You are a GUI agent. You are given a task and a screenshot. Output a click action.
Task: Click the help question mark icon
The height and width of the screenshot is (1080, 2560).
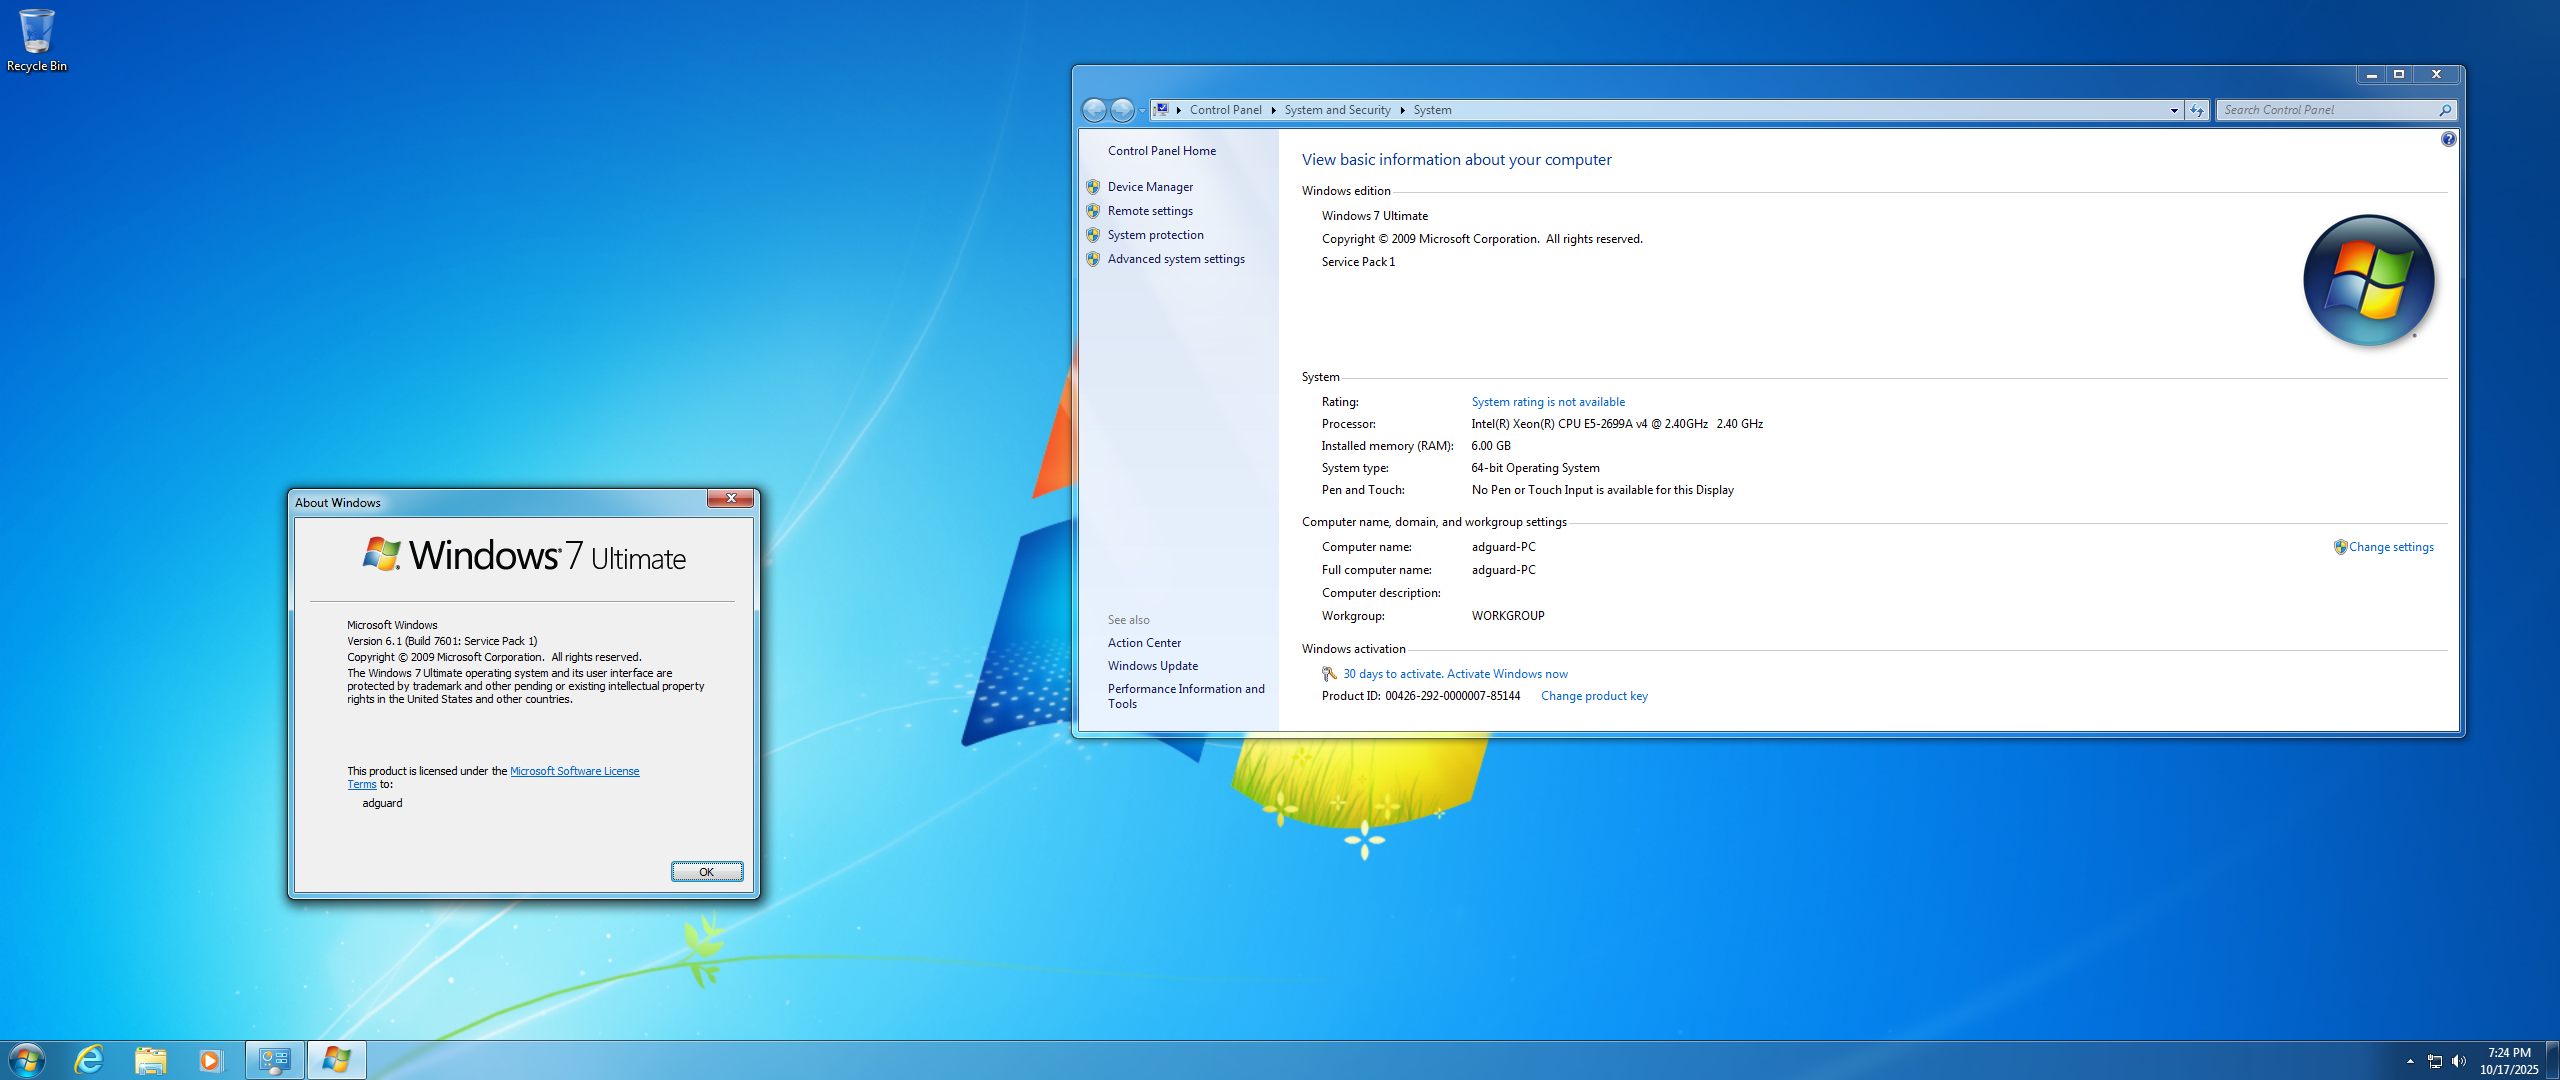click(x=2448, y=139)
